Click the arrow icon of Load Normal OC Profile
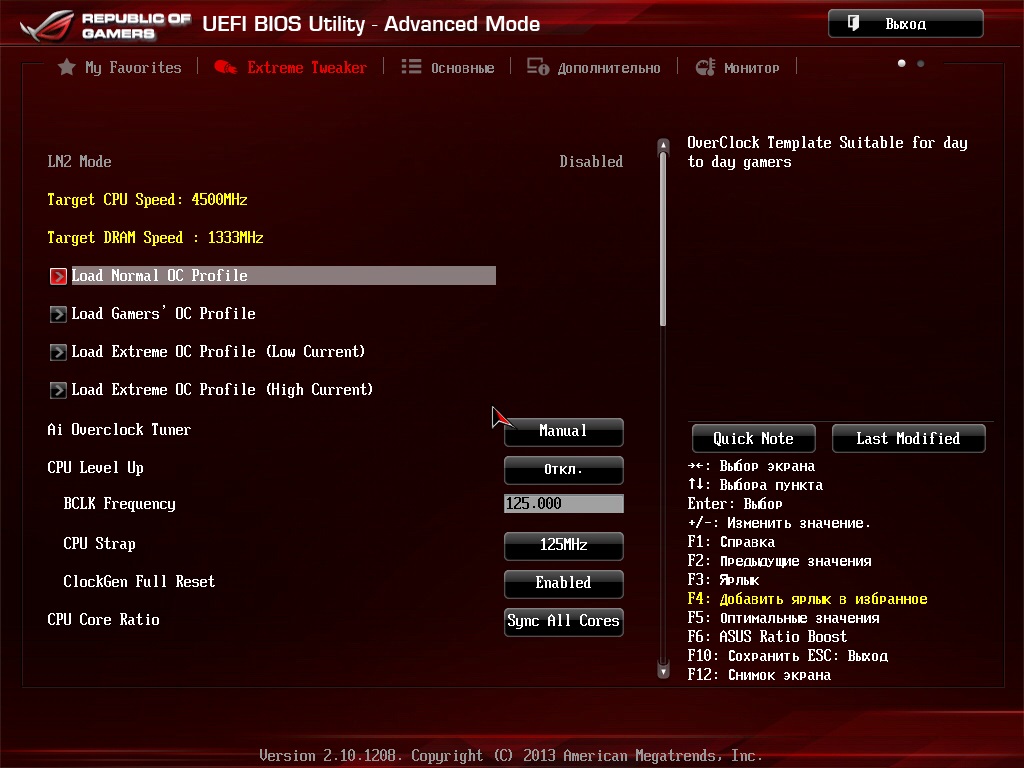 pos(58,276)
